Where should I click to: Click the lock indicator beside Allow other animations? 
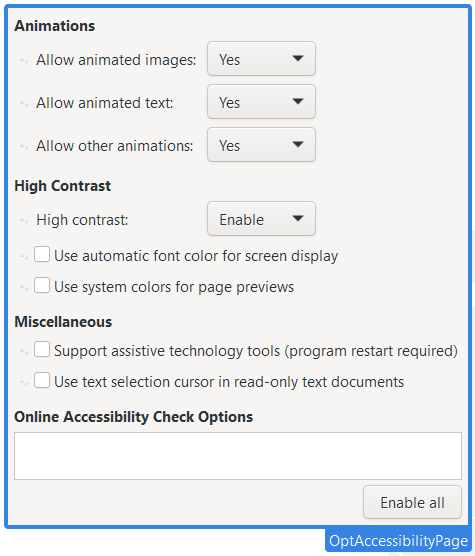(24, 146)
